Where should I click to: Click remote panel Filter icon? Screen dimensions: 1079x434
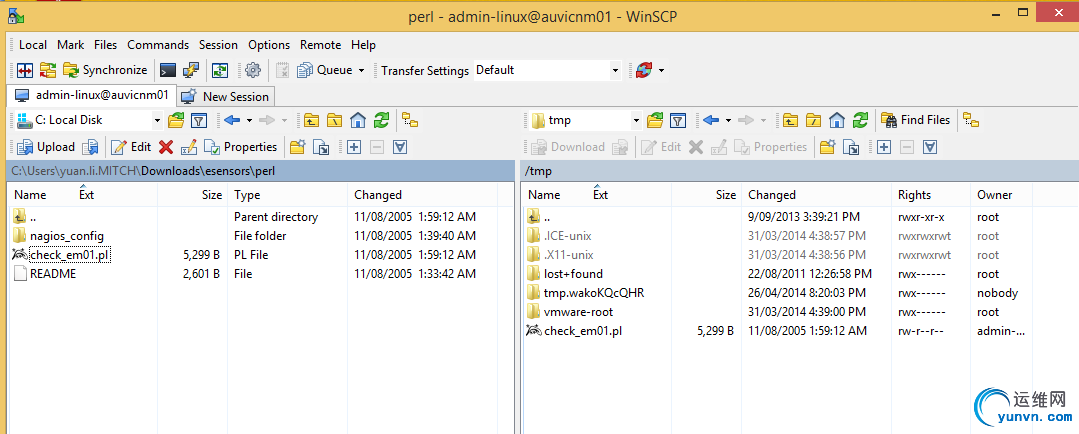[678, 120]
